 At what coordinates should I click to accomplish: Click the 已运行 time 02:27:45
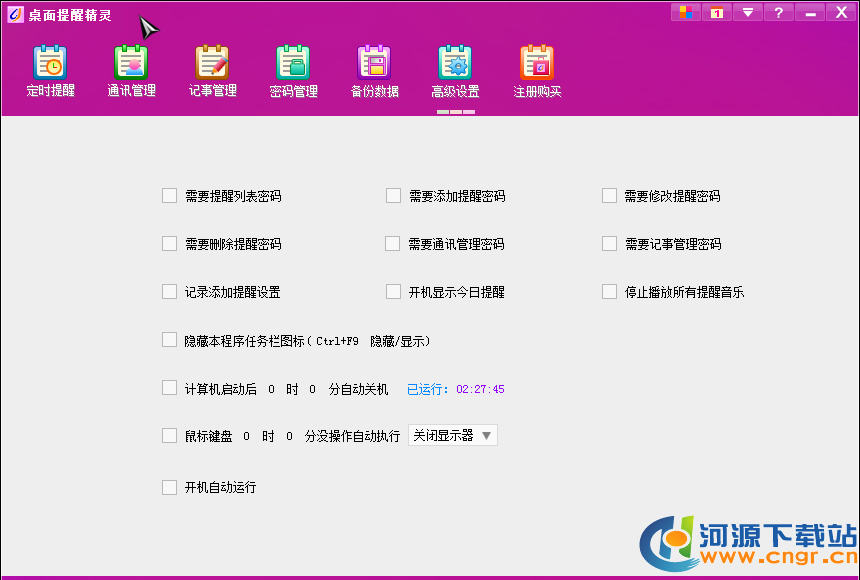click(480, 390)
